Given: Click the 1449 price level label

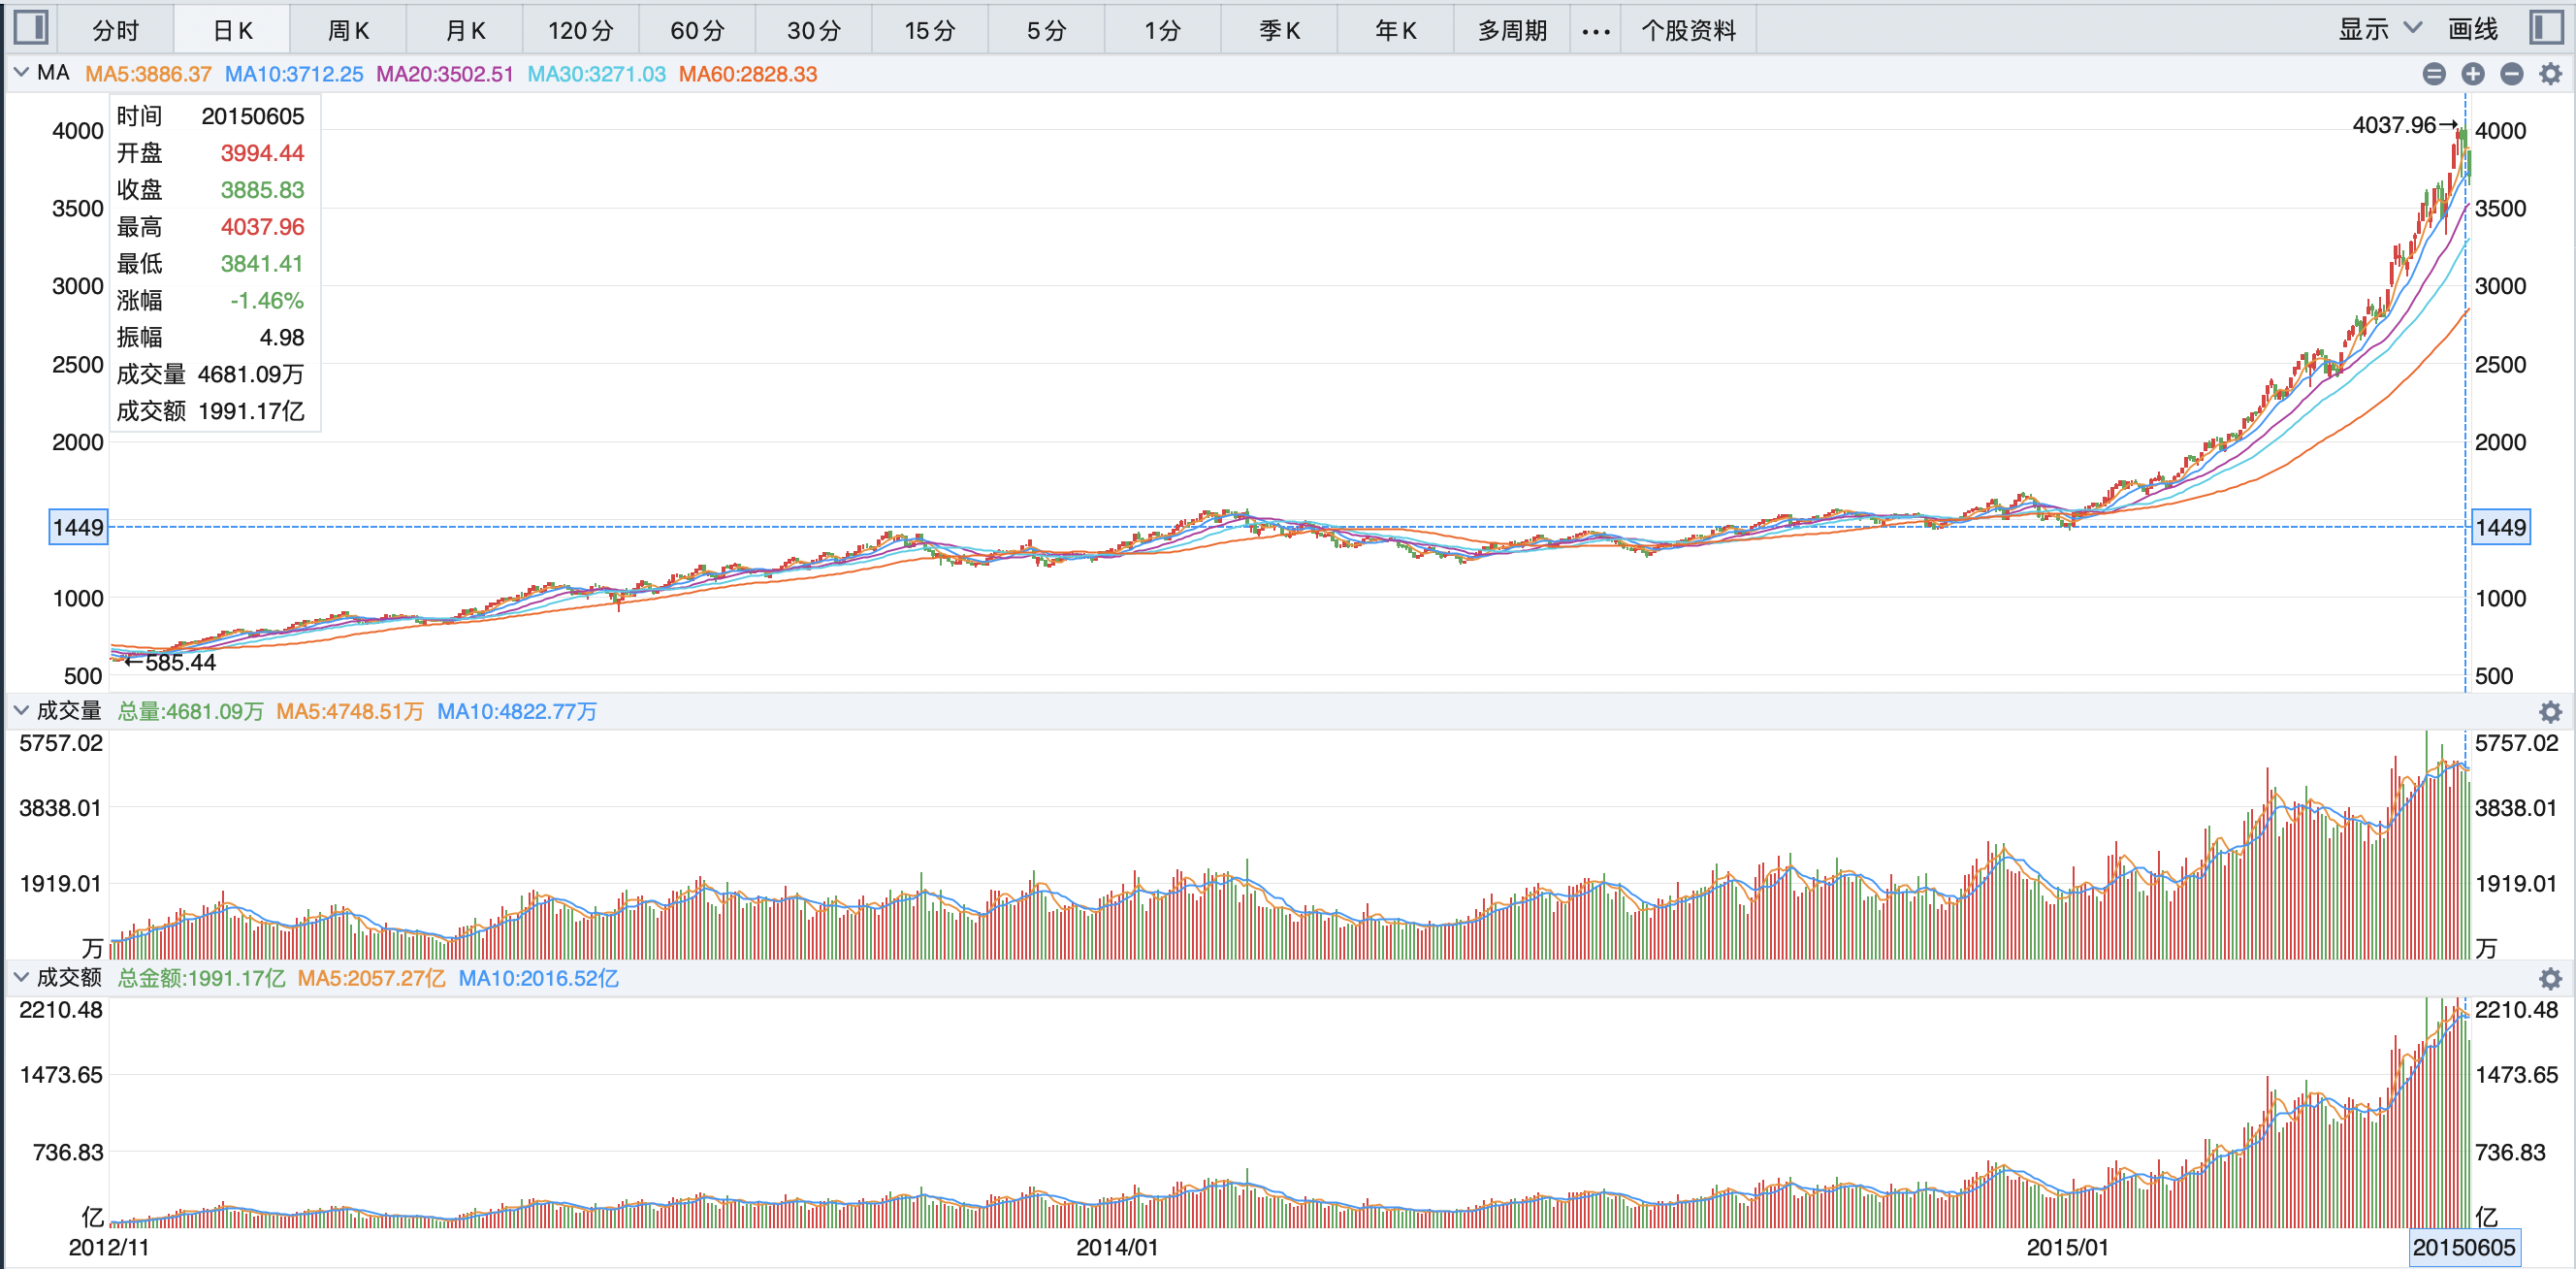Looking at the screenshot, I should (78, 527).
